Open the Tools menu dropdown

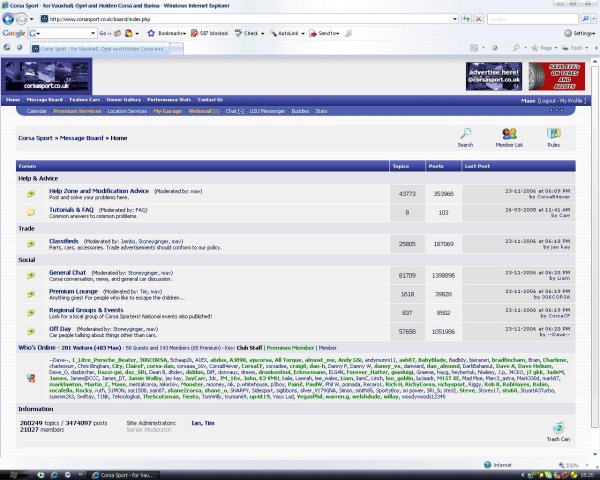576,48
